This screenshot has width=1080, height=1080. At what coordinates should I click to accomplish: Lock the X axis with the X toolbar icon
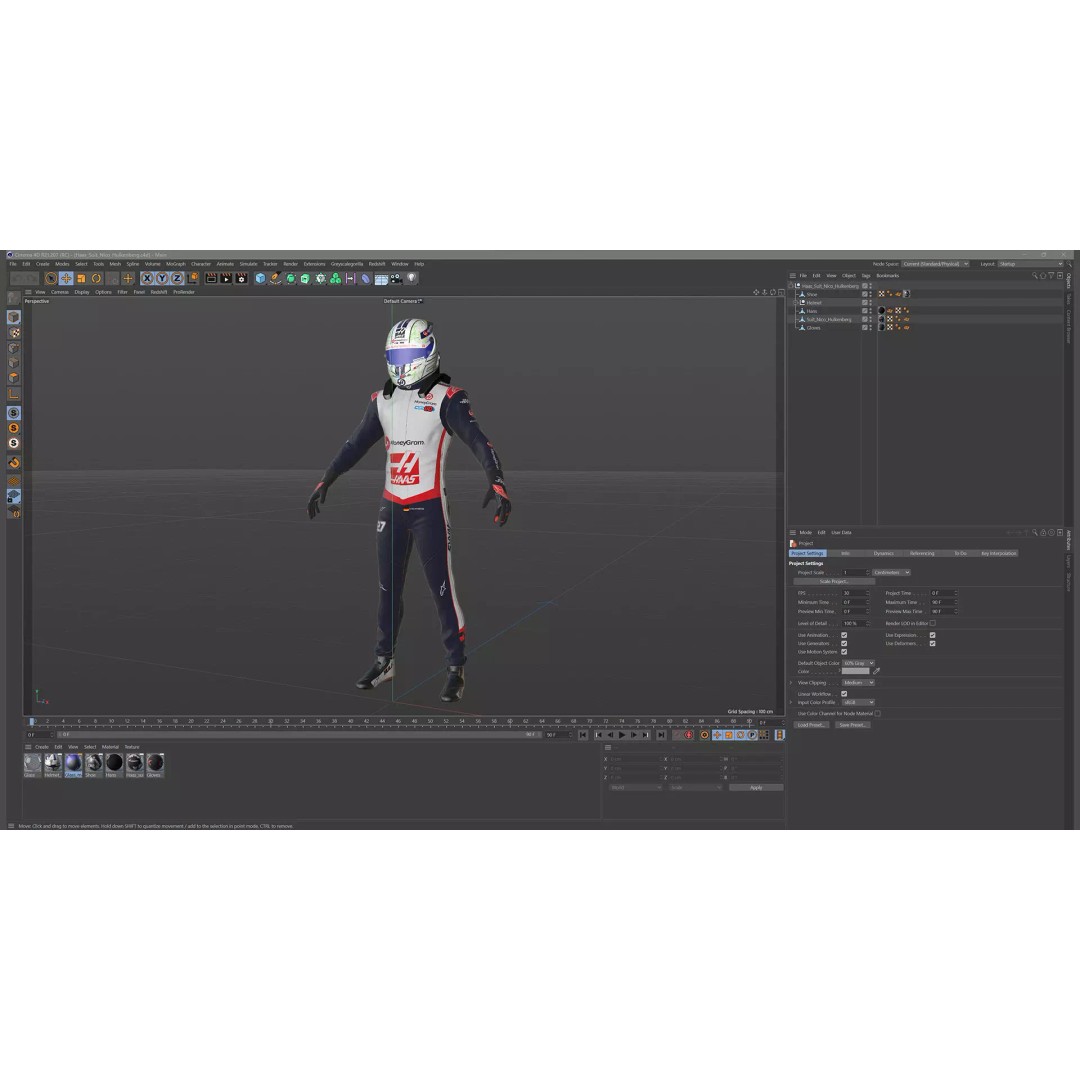click(x=147, y=278)
